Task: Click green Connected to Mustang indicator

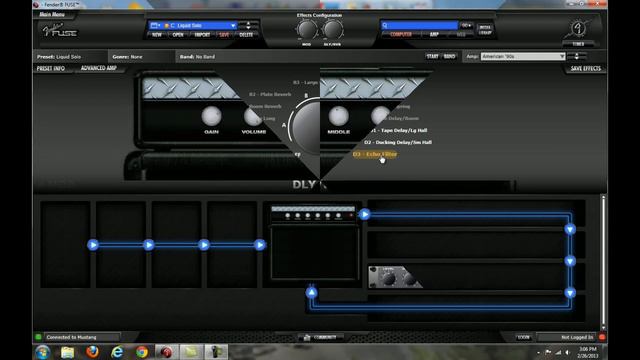Action: [x=38, y=337]
